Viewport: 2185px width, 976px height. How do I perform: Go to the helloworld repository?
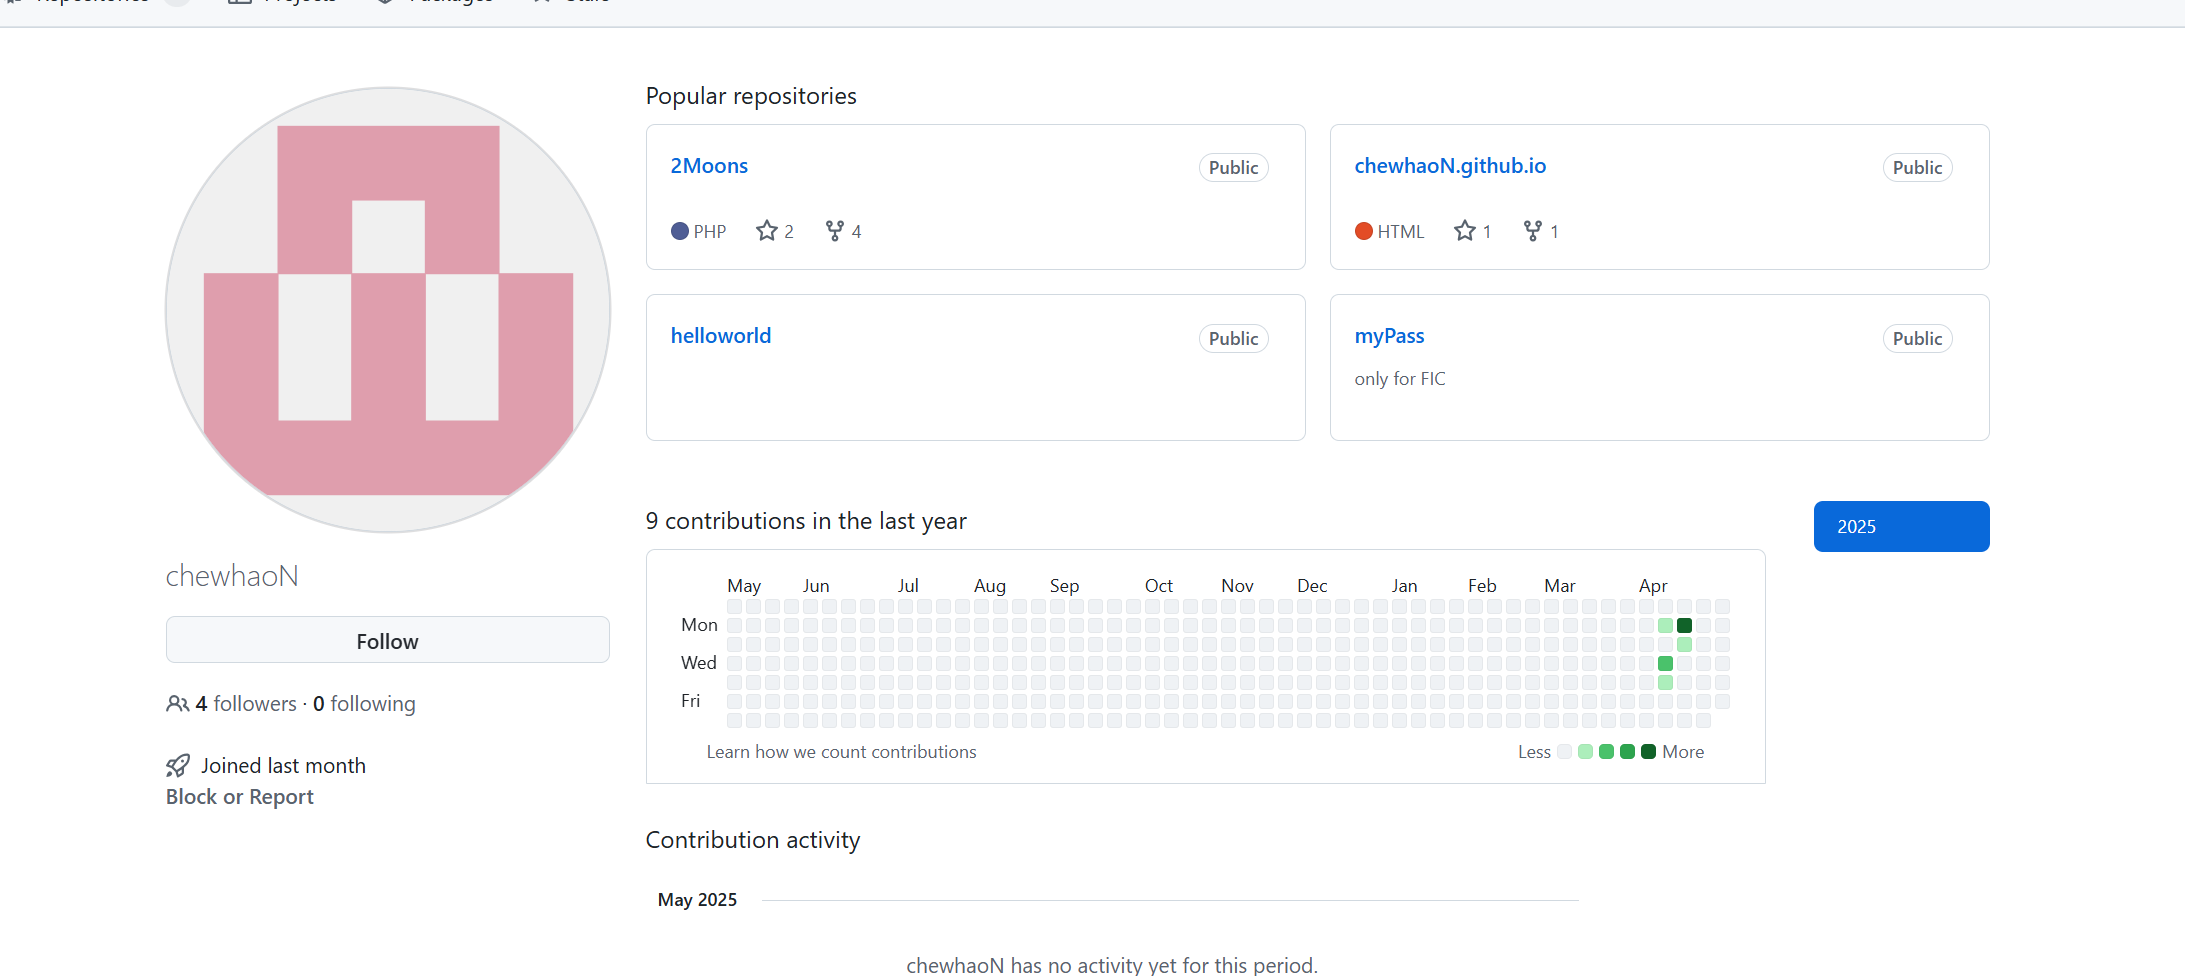coord(721,336)
